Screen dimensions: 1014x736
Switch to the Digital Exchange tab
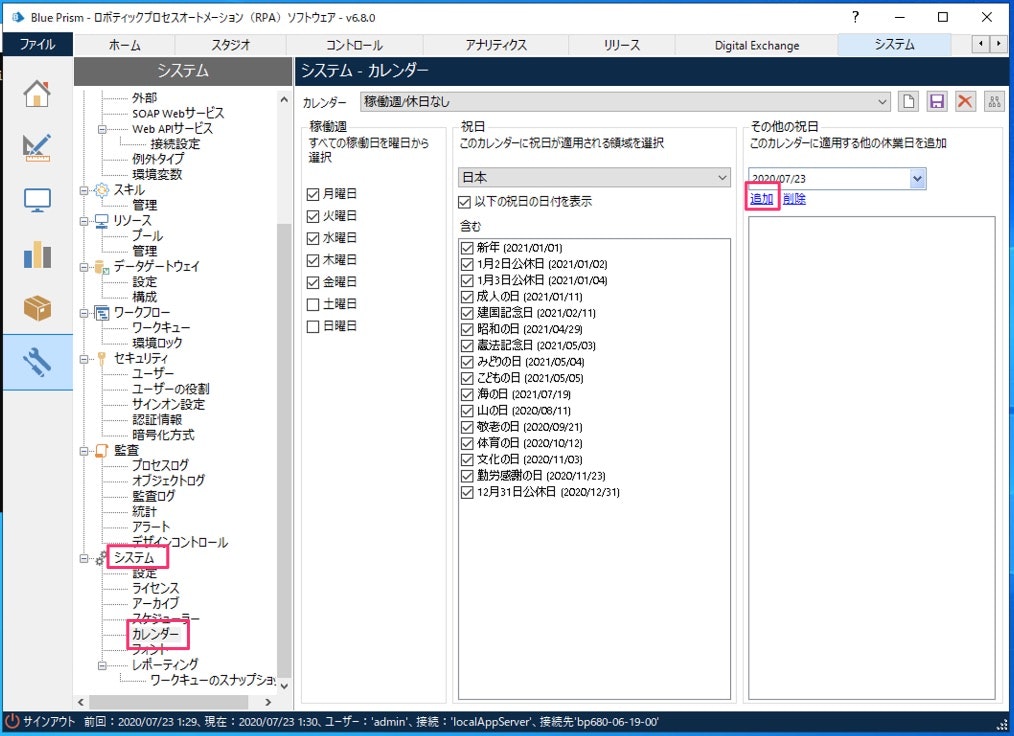757,45
